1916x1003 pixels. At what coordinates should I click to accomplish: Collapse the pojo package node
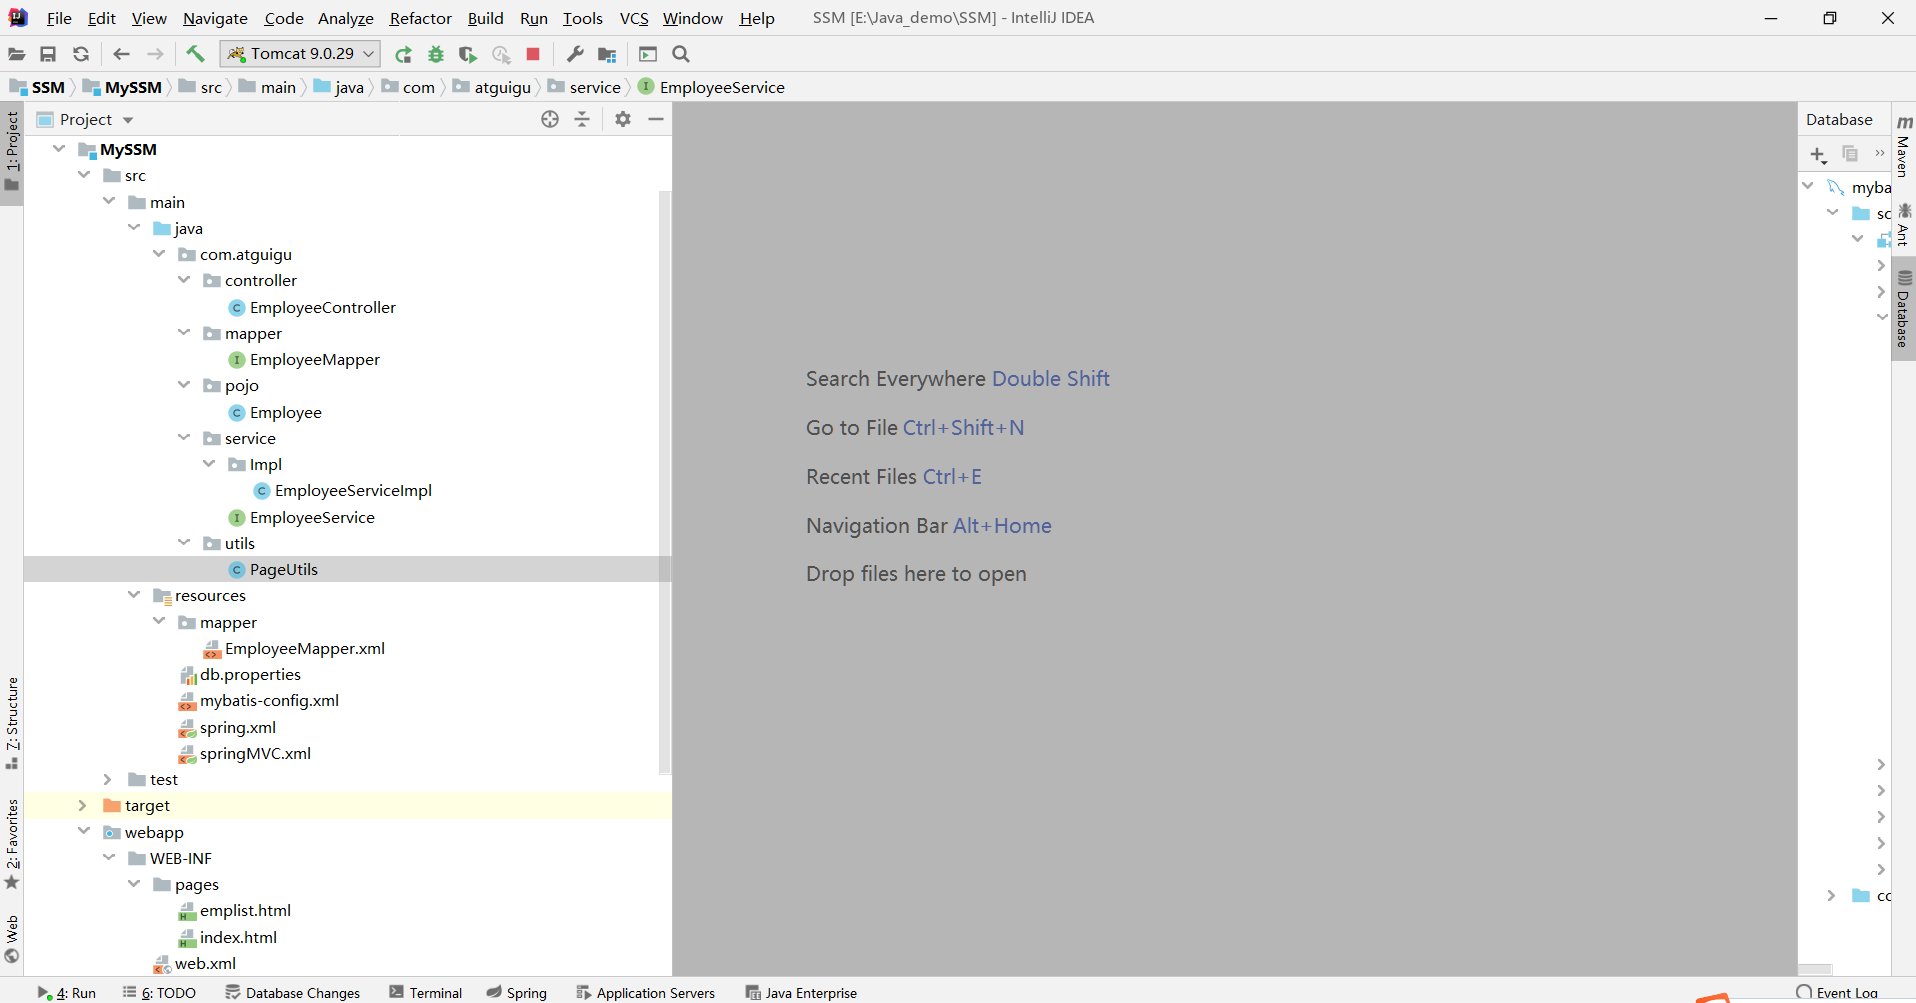pyautogui.click(x=184, y=385)
